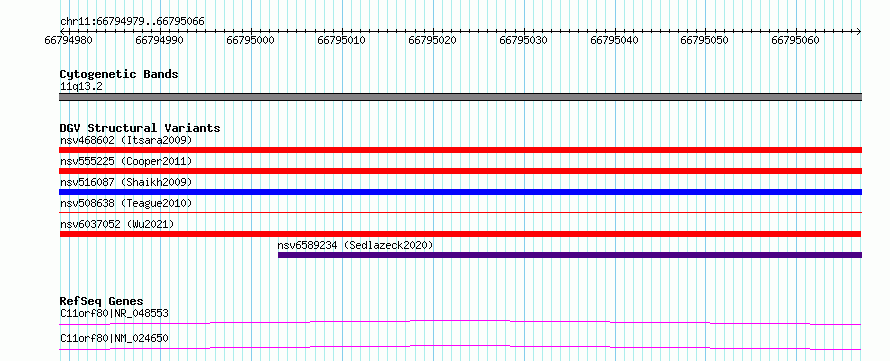Image resolution: width=890 pixels, height=361 pixels.
Task: Open gene label C11orf80|NM_024650
Action: 114,339
